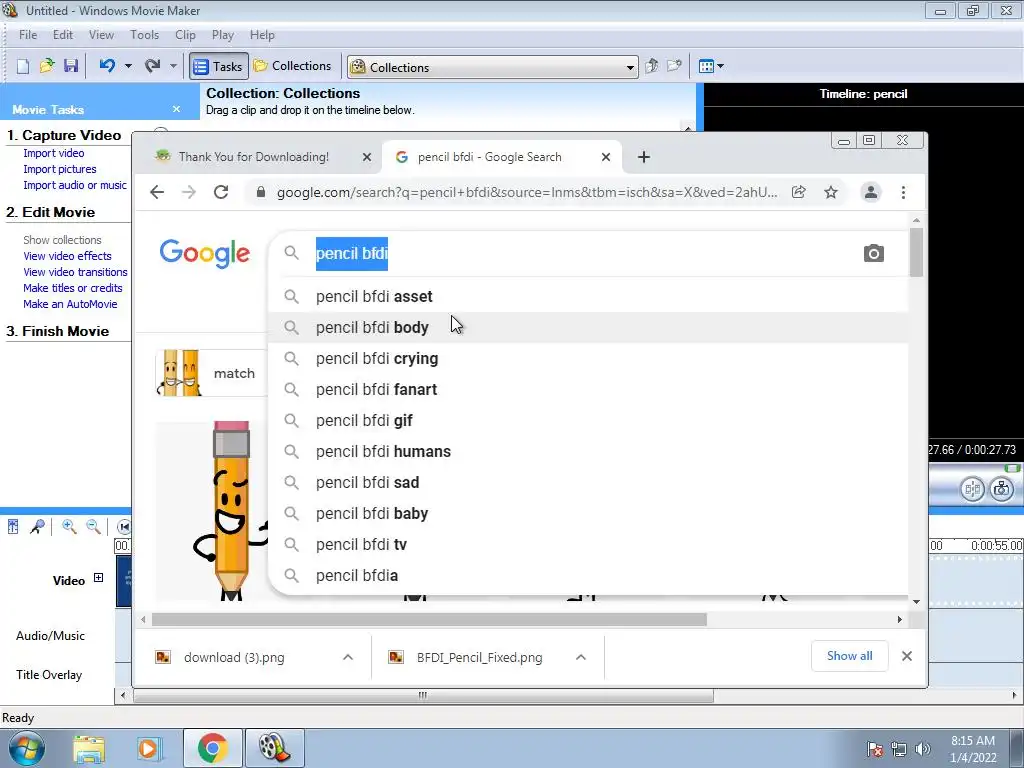Open the Play menu
Viewport: 1024px width, 768px height.
click(x=223, y=35)
